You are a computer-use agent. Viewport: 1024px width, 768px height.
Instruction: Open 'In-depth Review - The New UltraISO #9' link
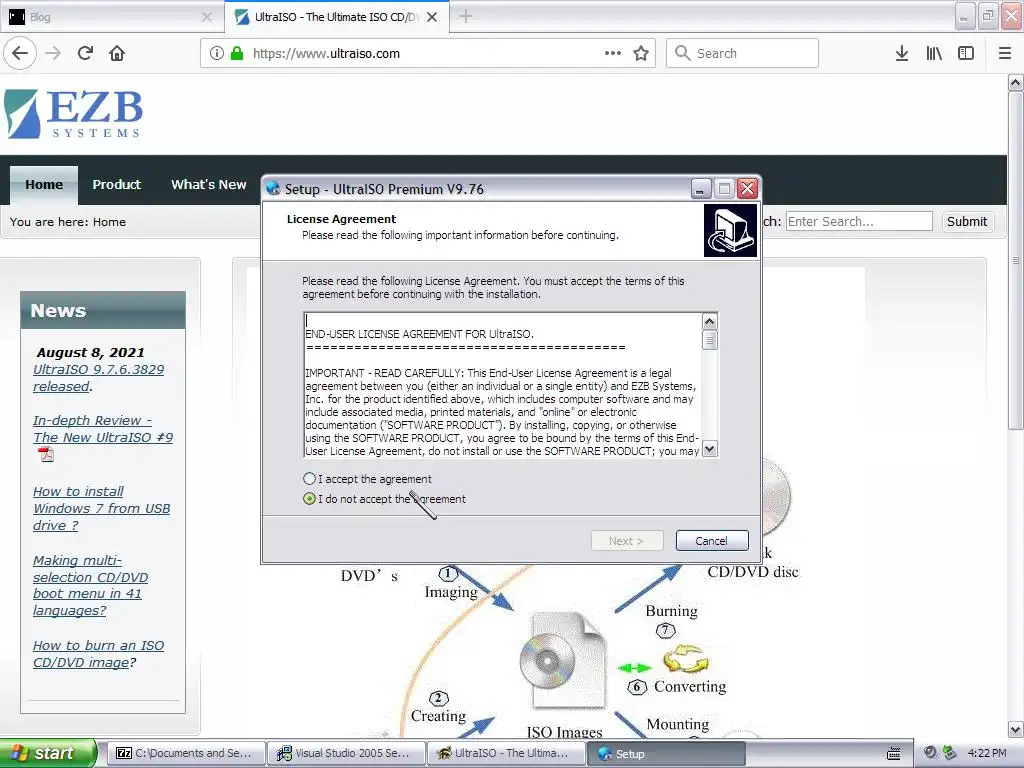pos(103,429)
